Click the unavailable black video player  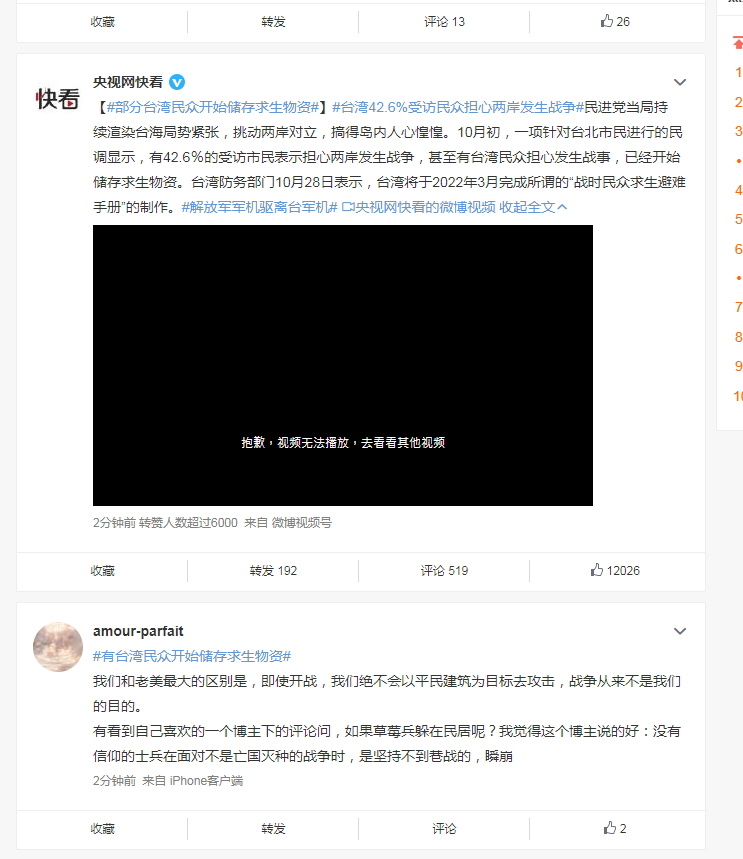click(x=343, y=365)
